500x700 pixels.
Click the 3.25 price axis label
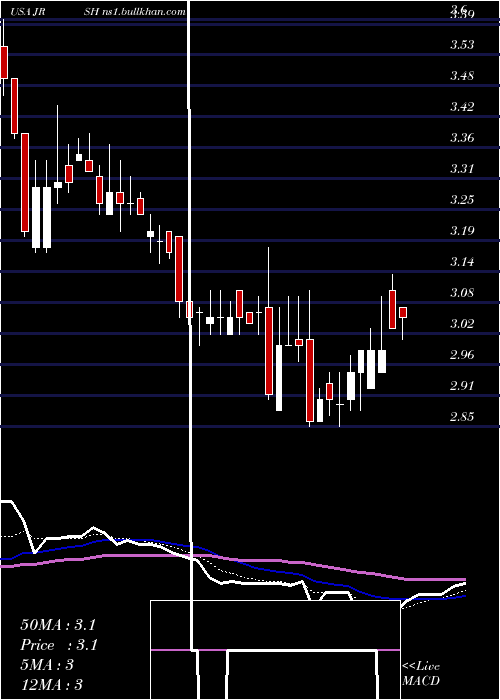click(x=462, y=200)
